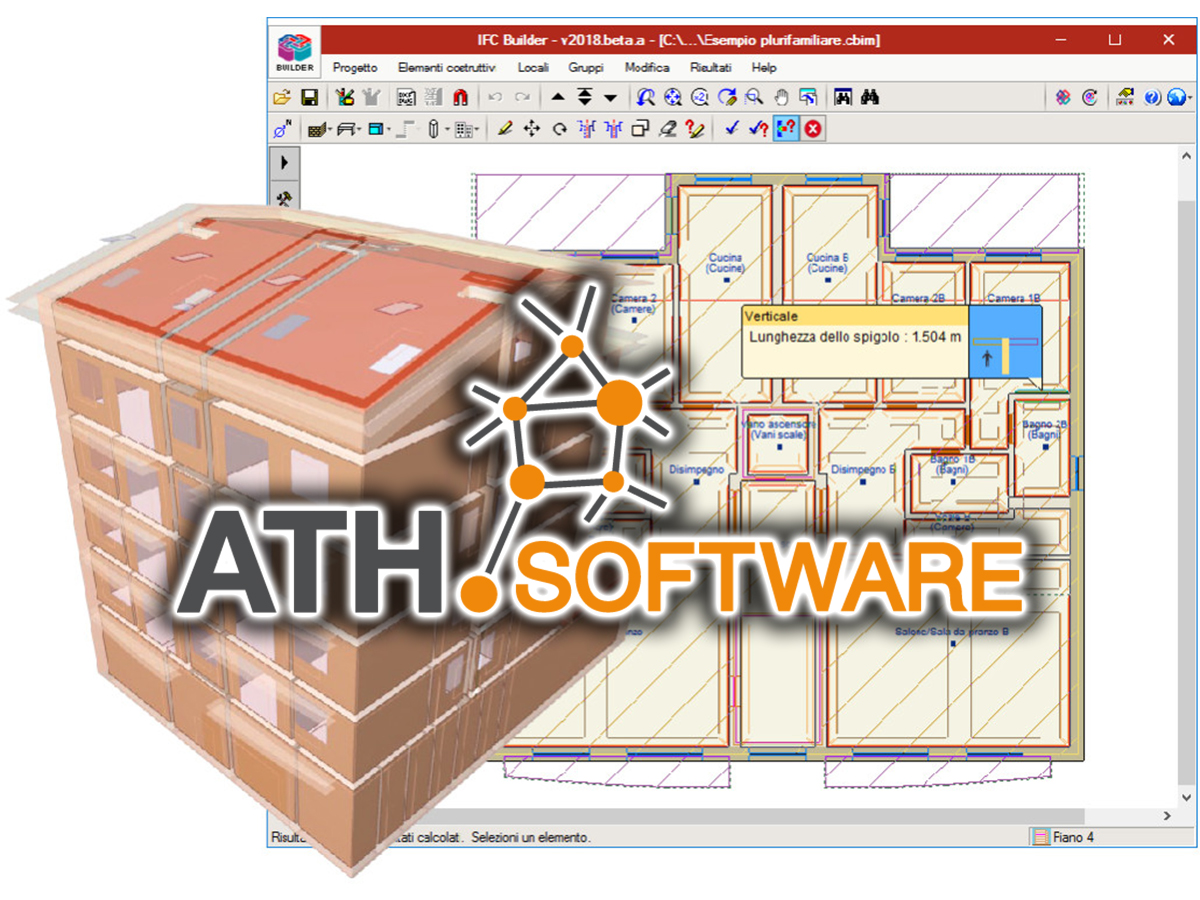Open the Gruppi menu
The width and height of the screenshot is (1200, 900).
(x=586, y=67)
